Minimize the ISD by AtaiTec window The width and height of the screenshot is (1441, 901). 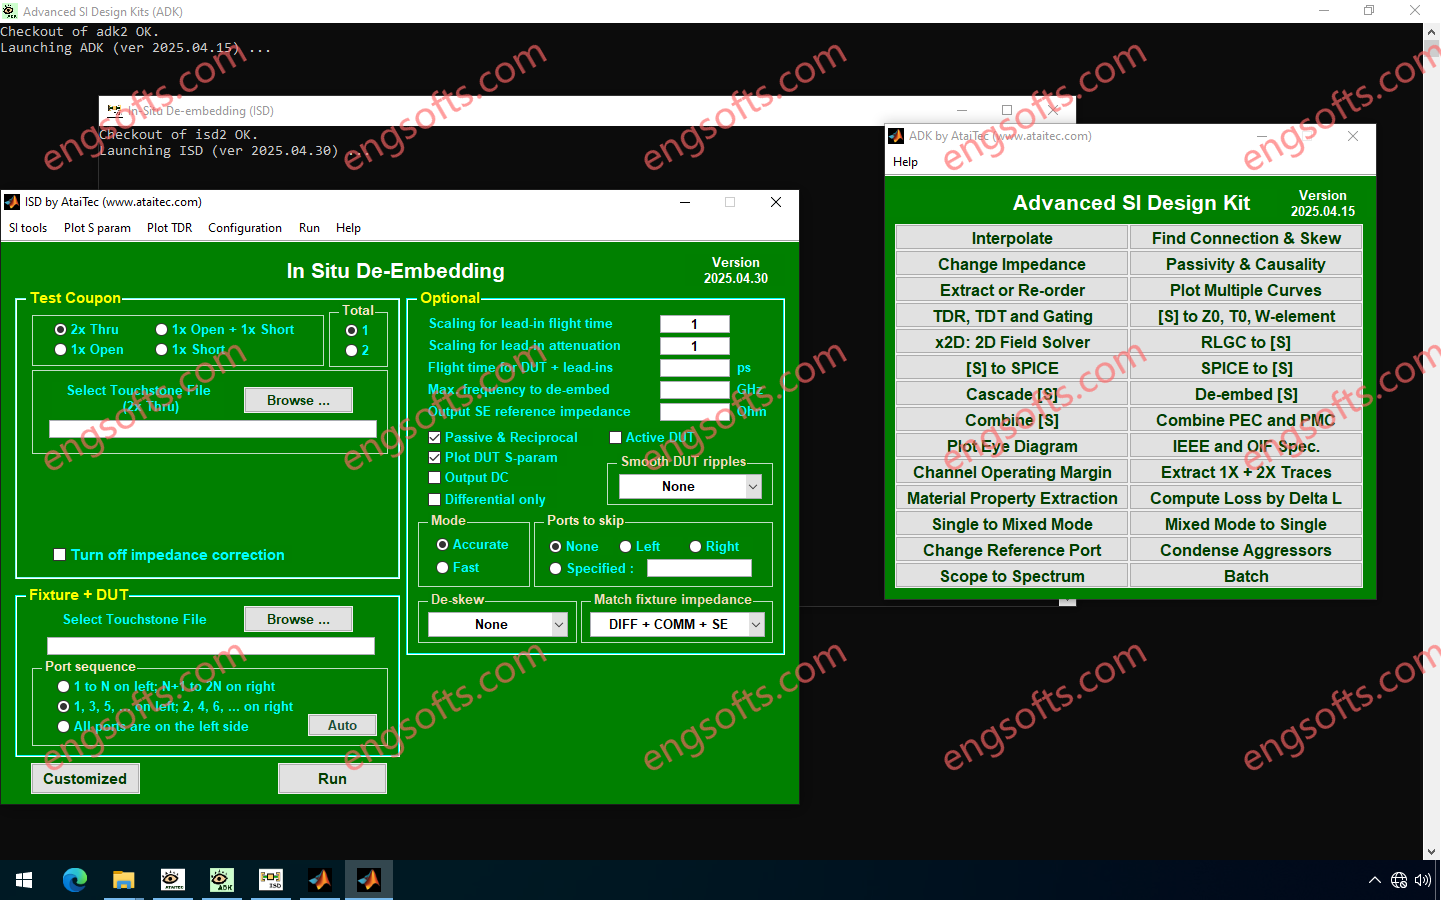(685, 202)
